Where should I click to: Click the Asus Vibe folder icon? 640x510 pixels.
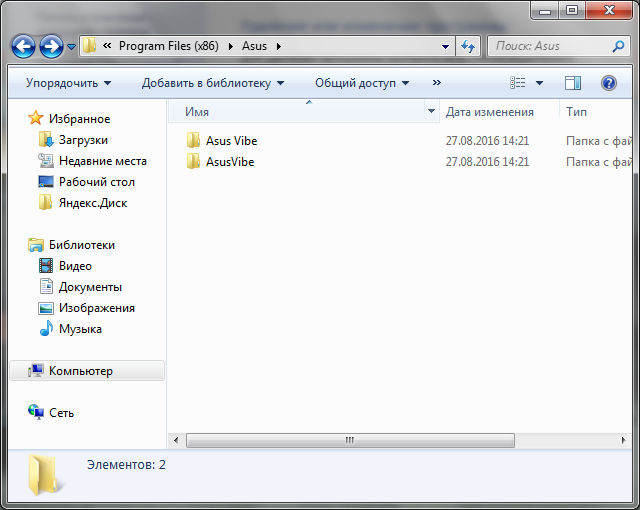(193, 140)
